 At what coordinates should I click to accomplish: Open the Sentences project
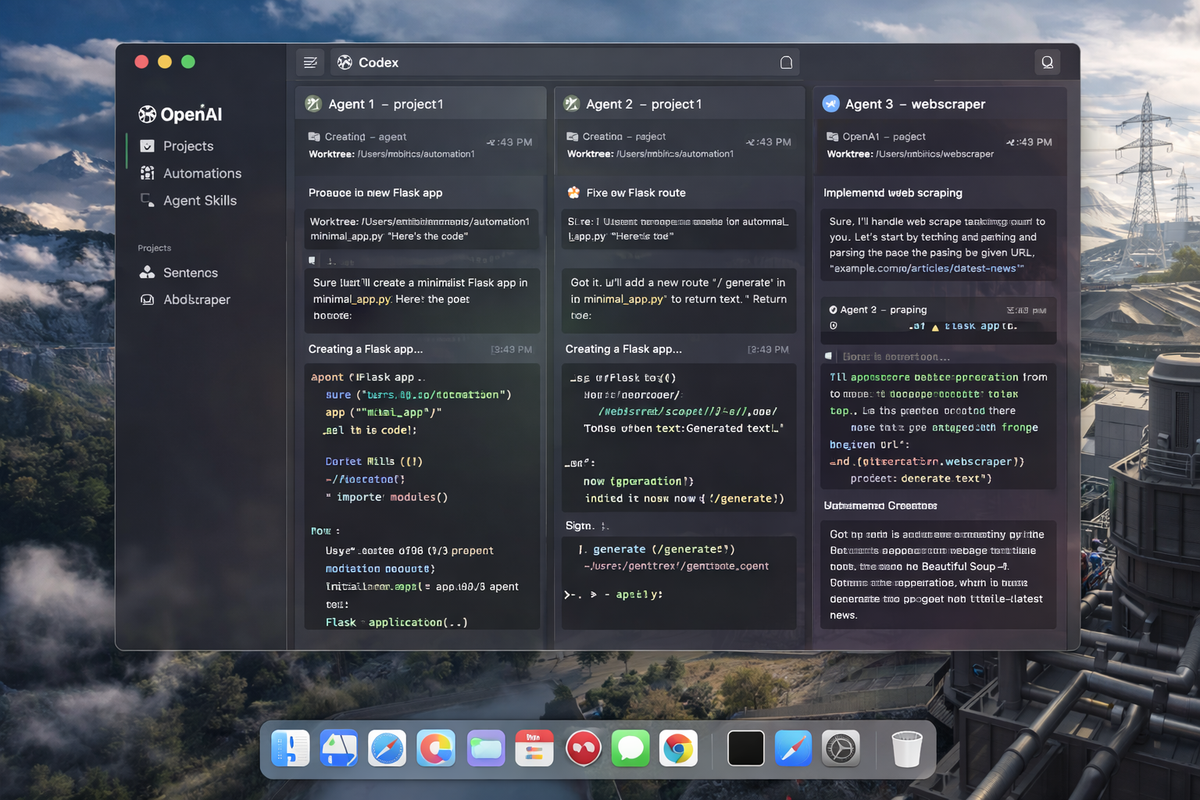pos(188,272)
